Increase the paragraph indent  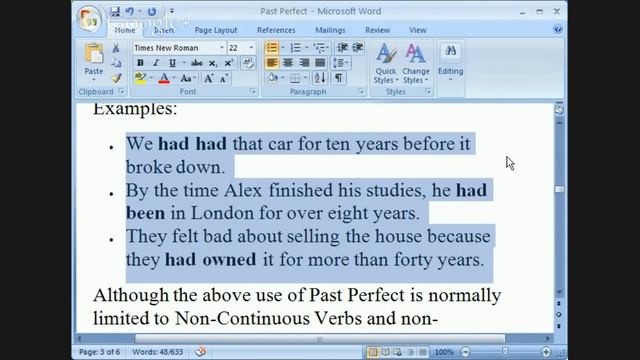[x=358, y=48]
